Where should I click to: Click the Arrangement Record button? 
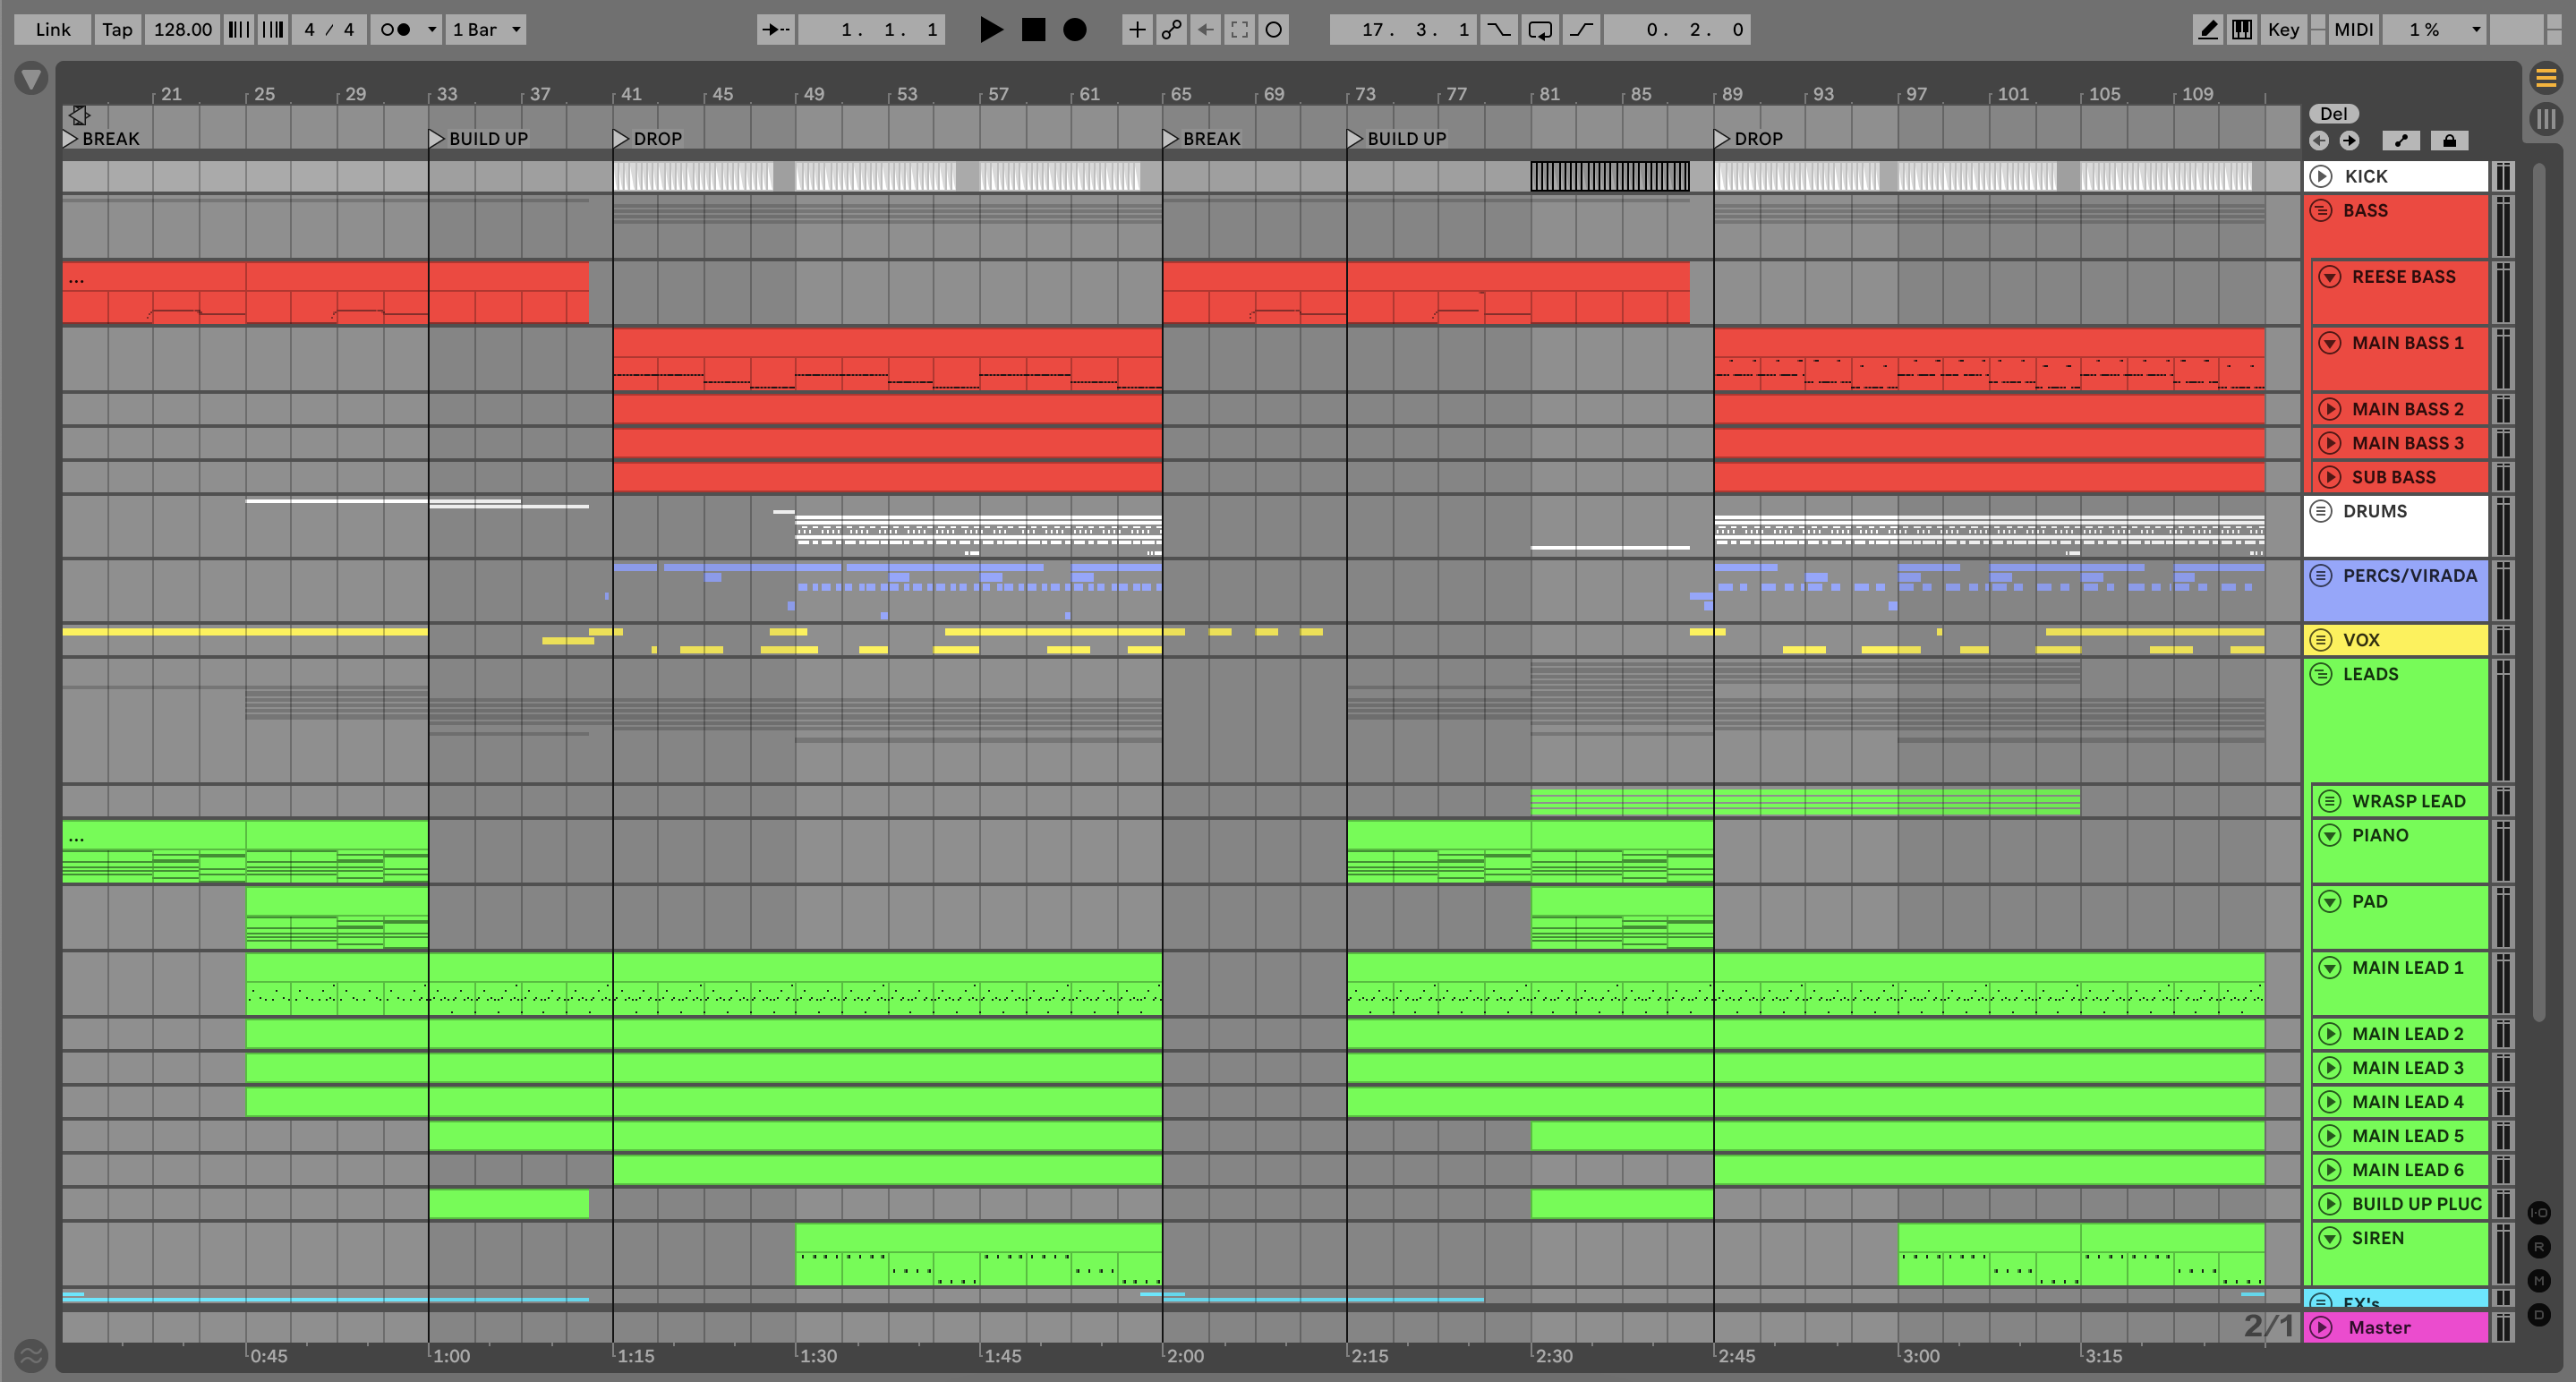(x=1074, y=30)
